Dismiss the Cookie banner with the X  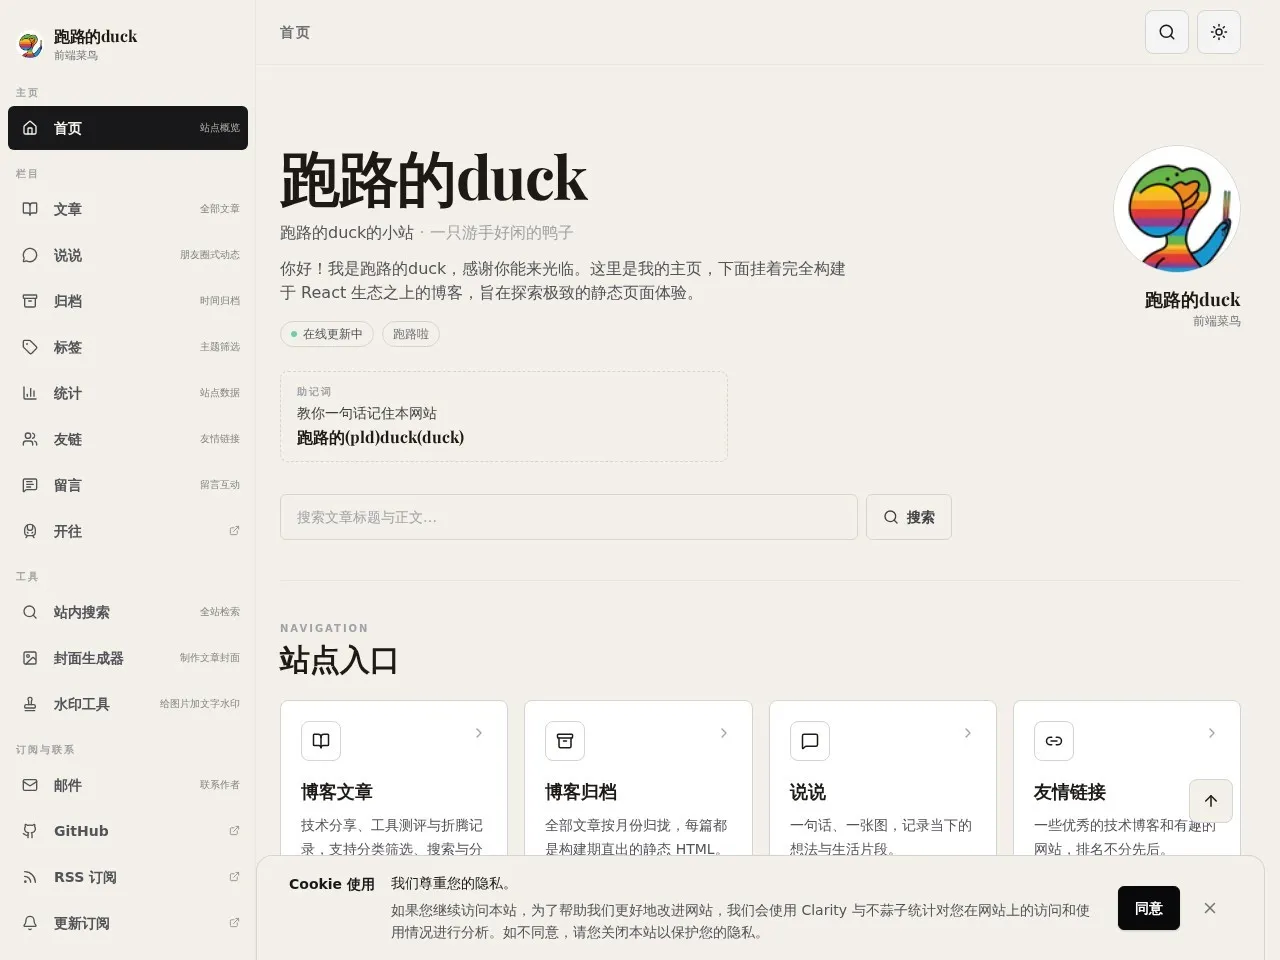[1210, 908]
